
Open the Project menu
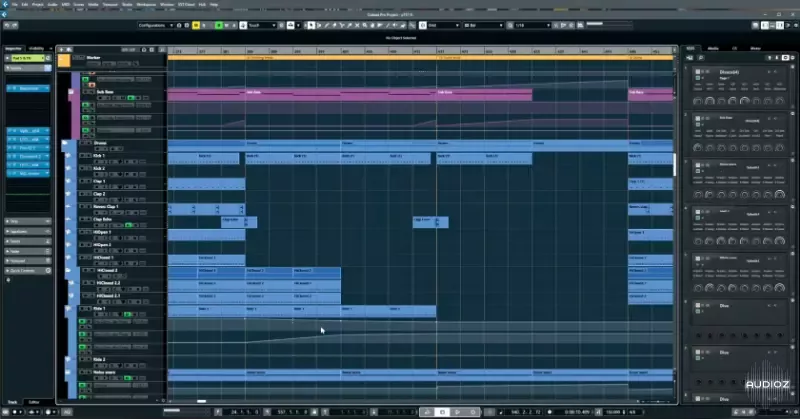(x=38, y=4)
